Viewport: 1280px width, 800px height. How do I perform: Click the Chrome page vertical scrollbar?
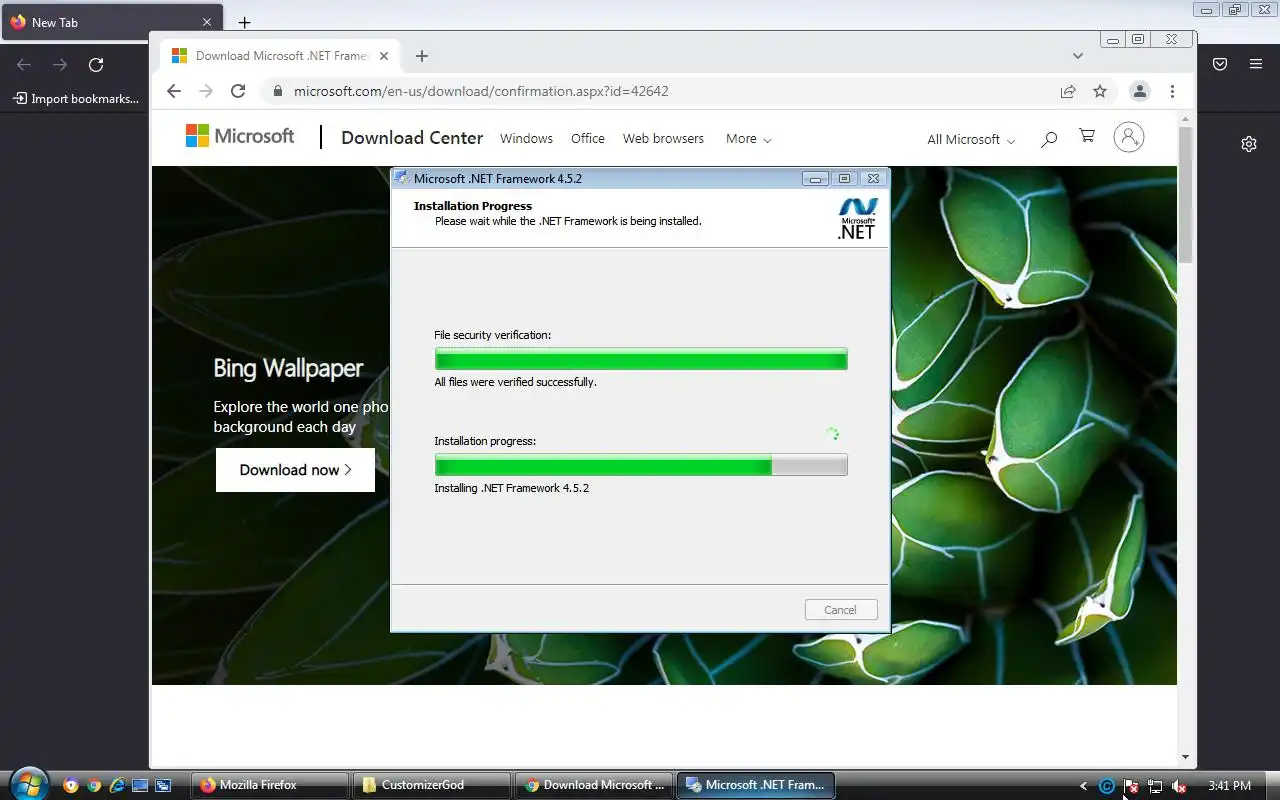click(1186, 195)
